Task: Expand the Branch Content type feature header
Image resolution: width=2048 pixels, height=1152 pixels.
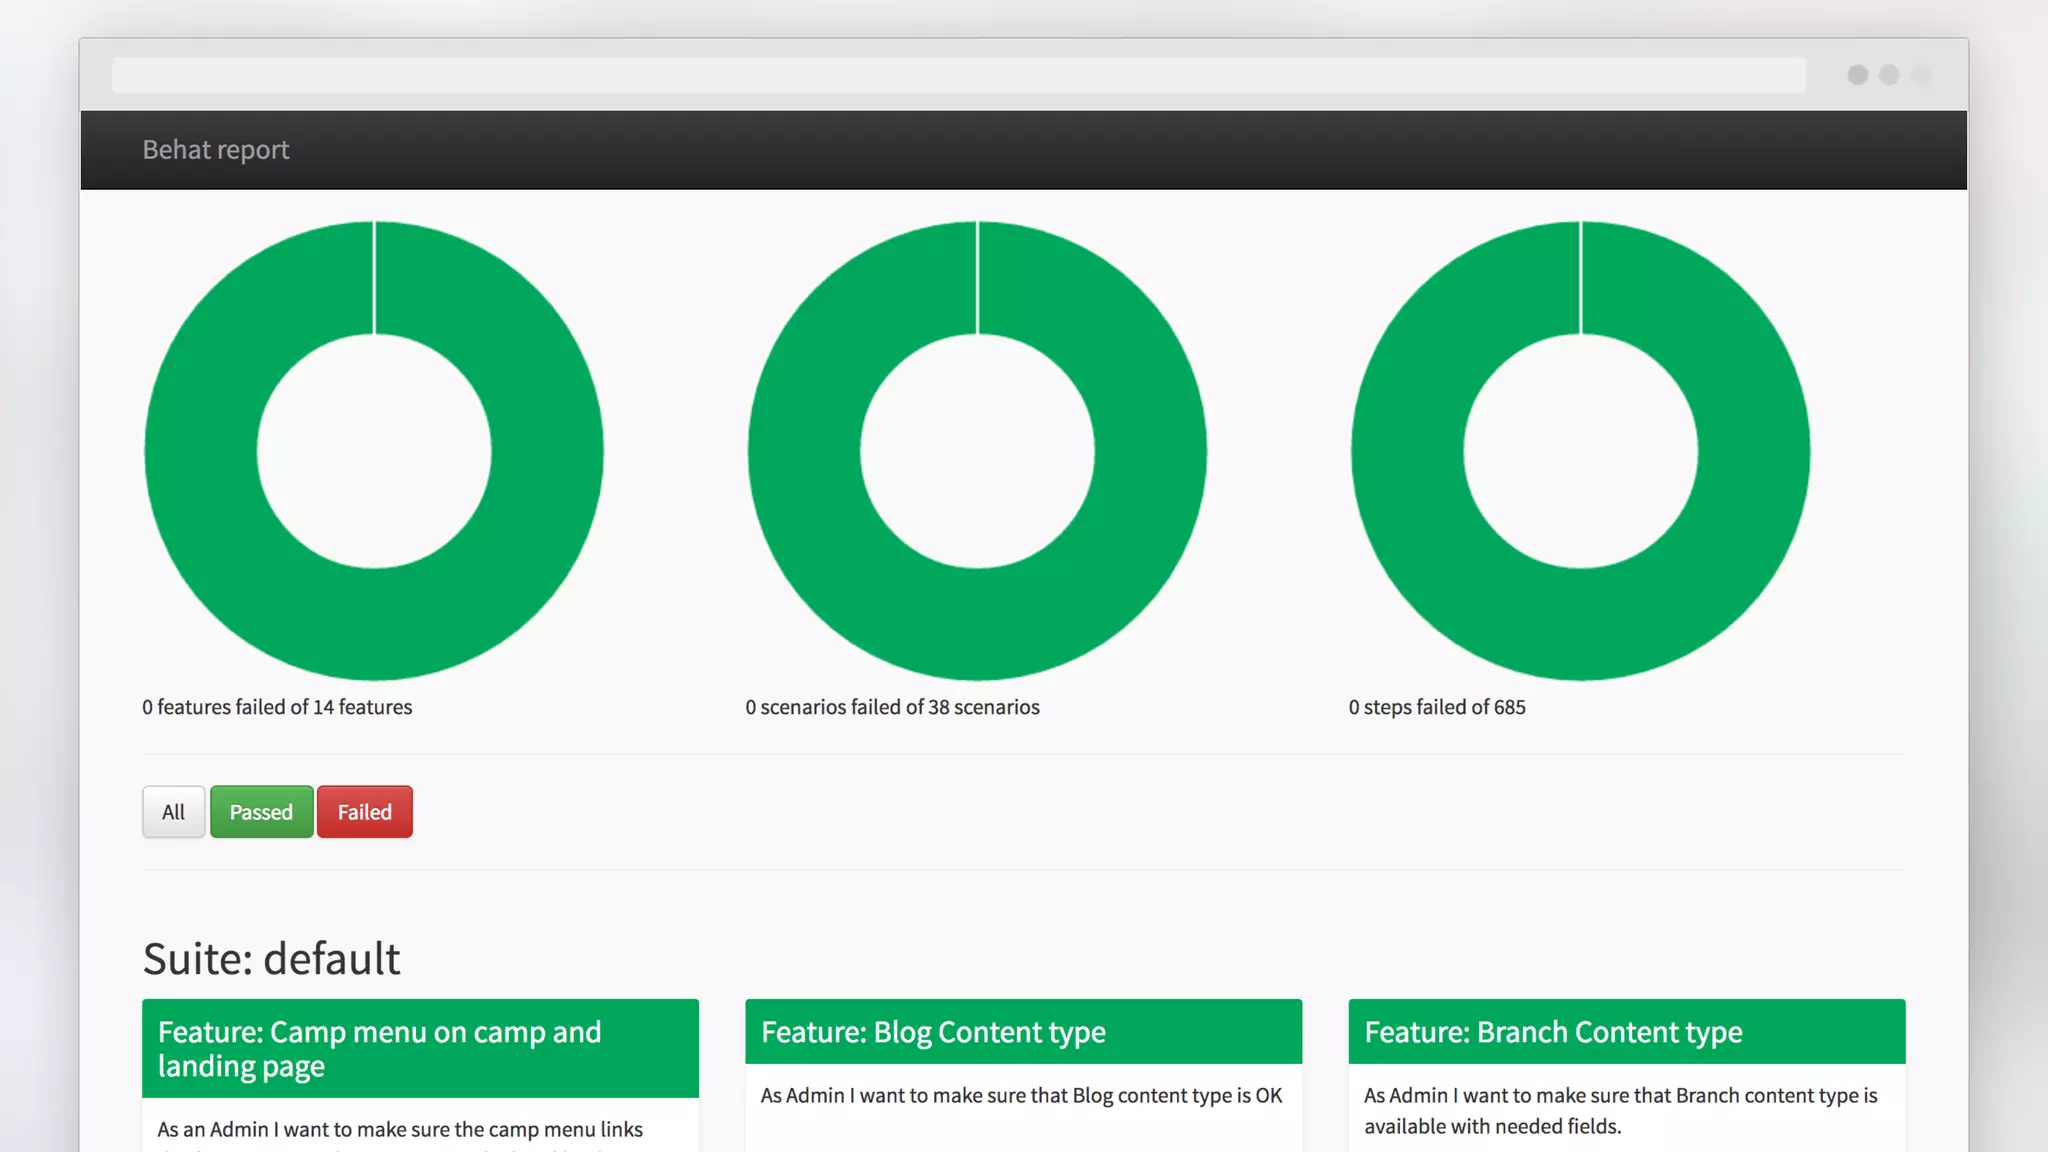Action: (x=1626, y=1032)
